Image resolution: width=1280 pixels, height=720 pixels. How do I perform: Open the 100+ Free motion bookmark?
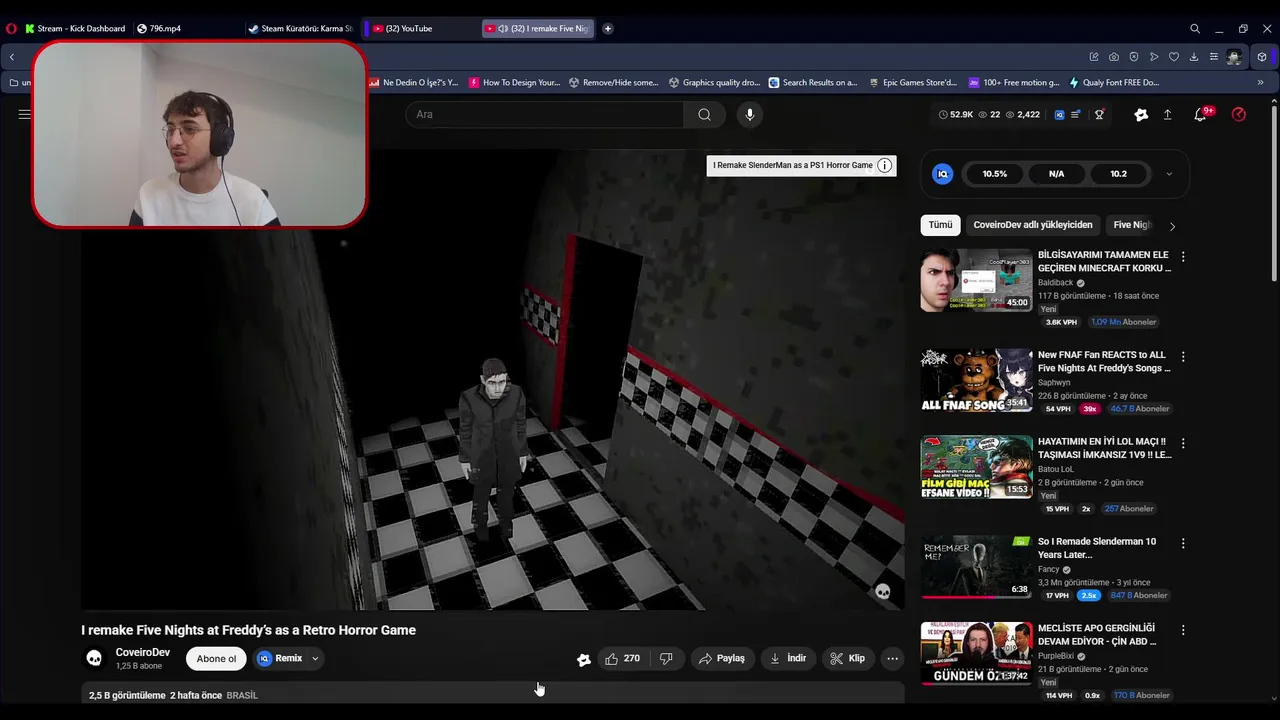[x=1013, y=83]
